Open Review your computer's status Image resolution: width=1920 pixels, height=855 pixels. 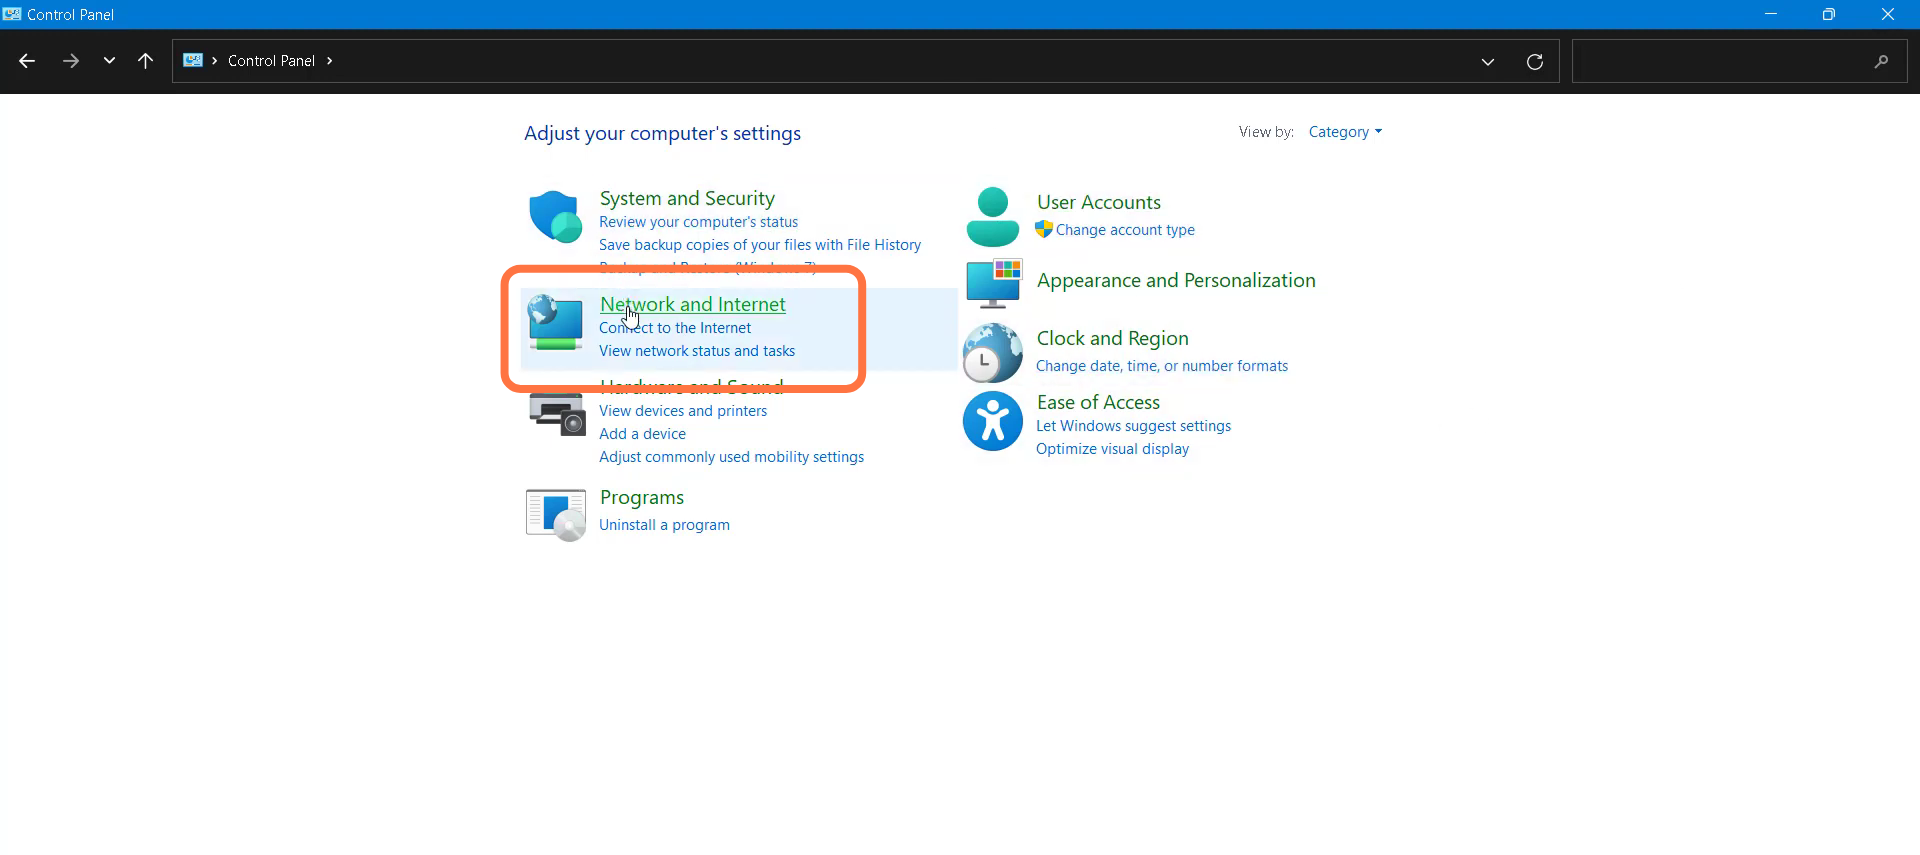tap(698, 222)
